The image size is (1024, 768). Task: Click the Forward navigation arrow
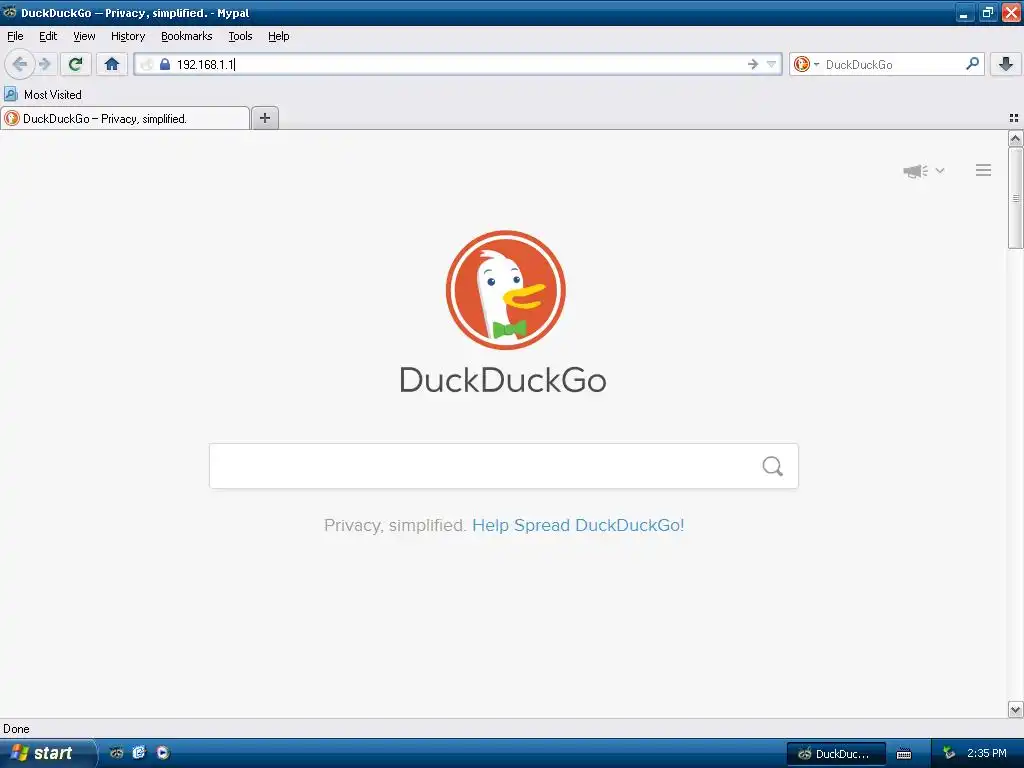pos(45,64)
